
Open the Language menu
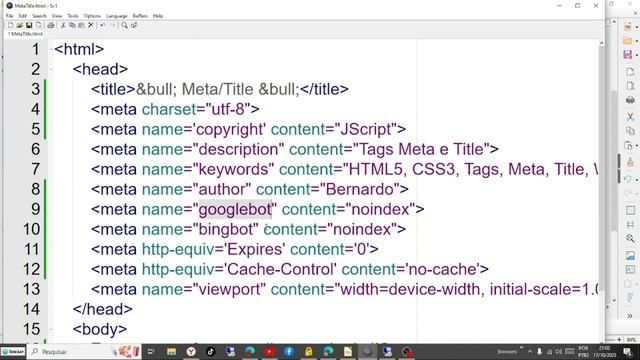(117, 16)
